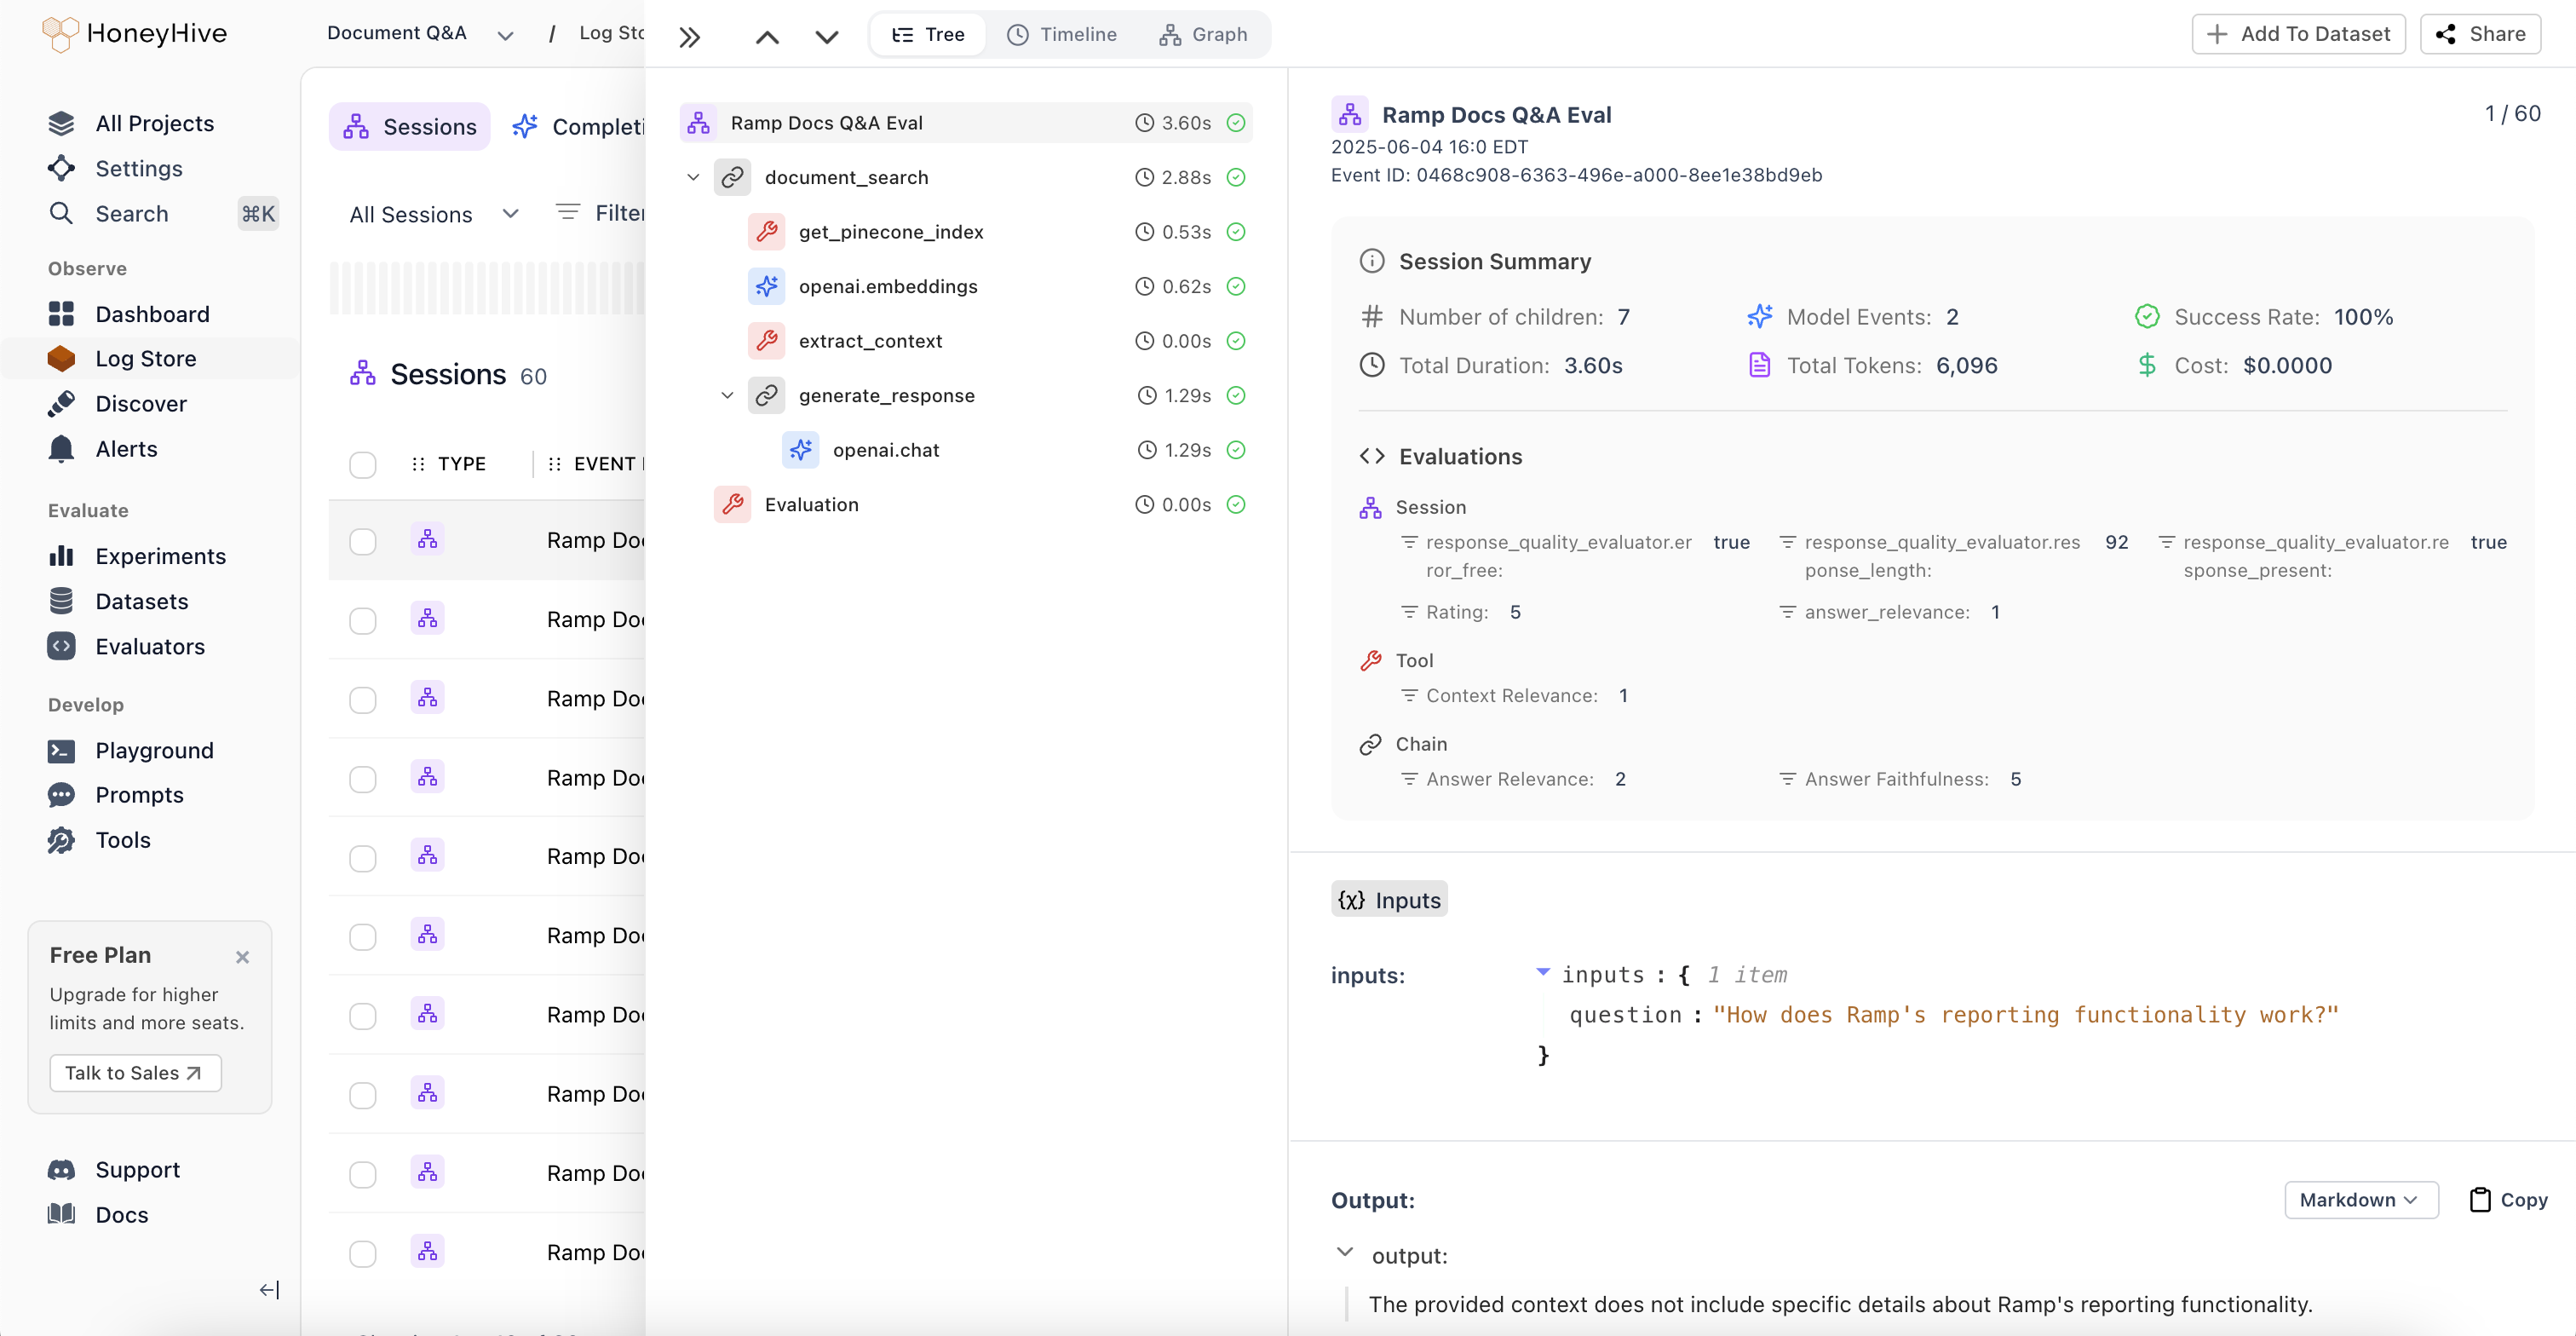Select the openai.chat event in tree

[885, 450]
